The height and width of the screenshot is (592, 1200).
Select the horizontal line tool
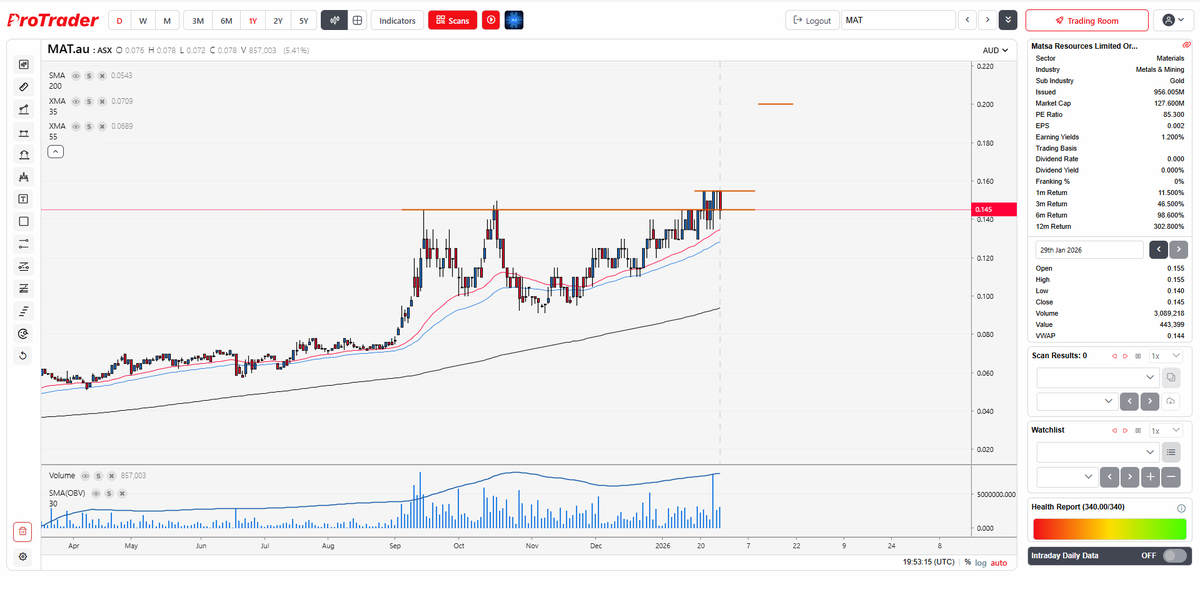(x=23, y=133)
